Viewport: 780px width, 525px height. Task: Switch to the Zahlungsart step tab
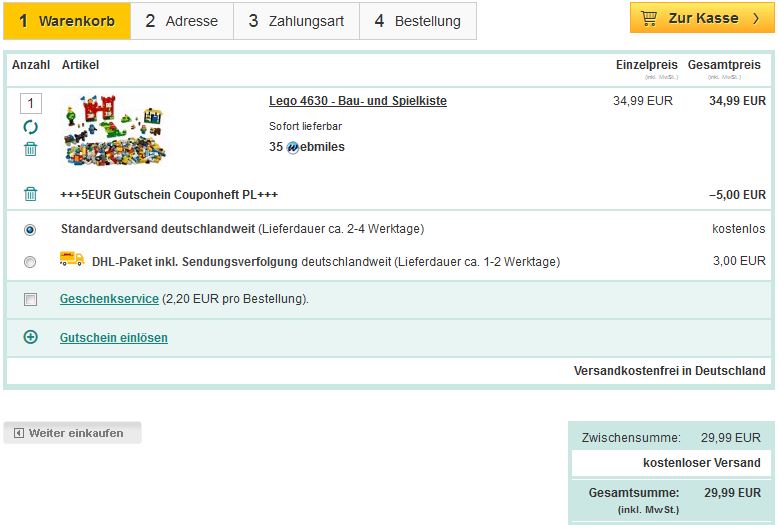pos(297,21)
